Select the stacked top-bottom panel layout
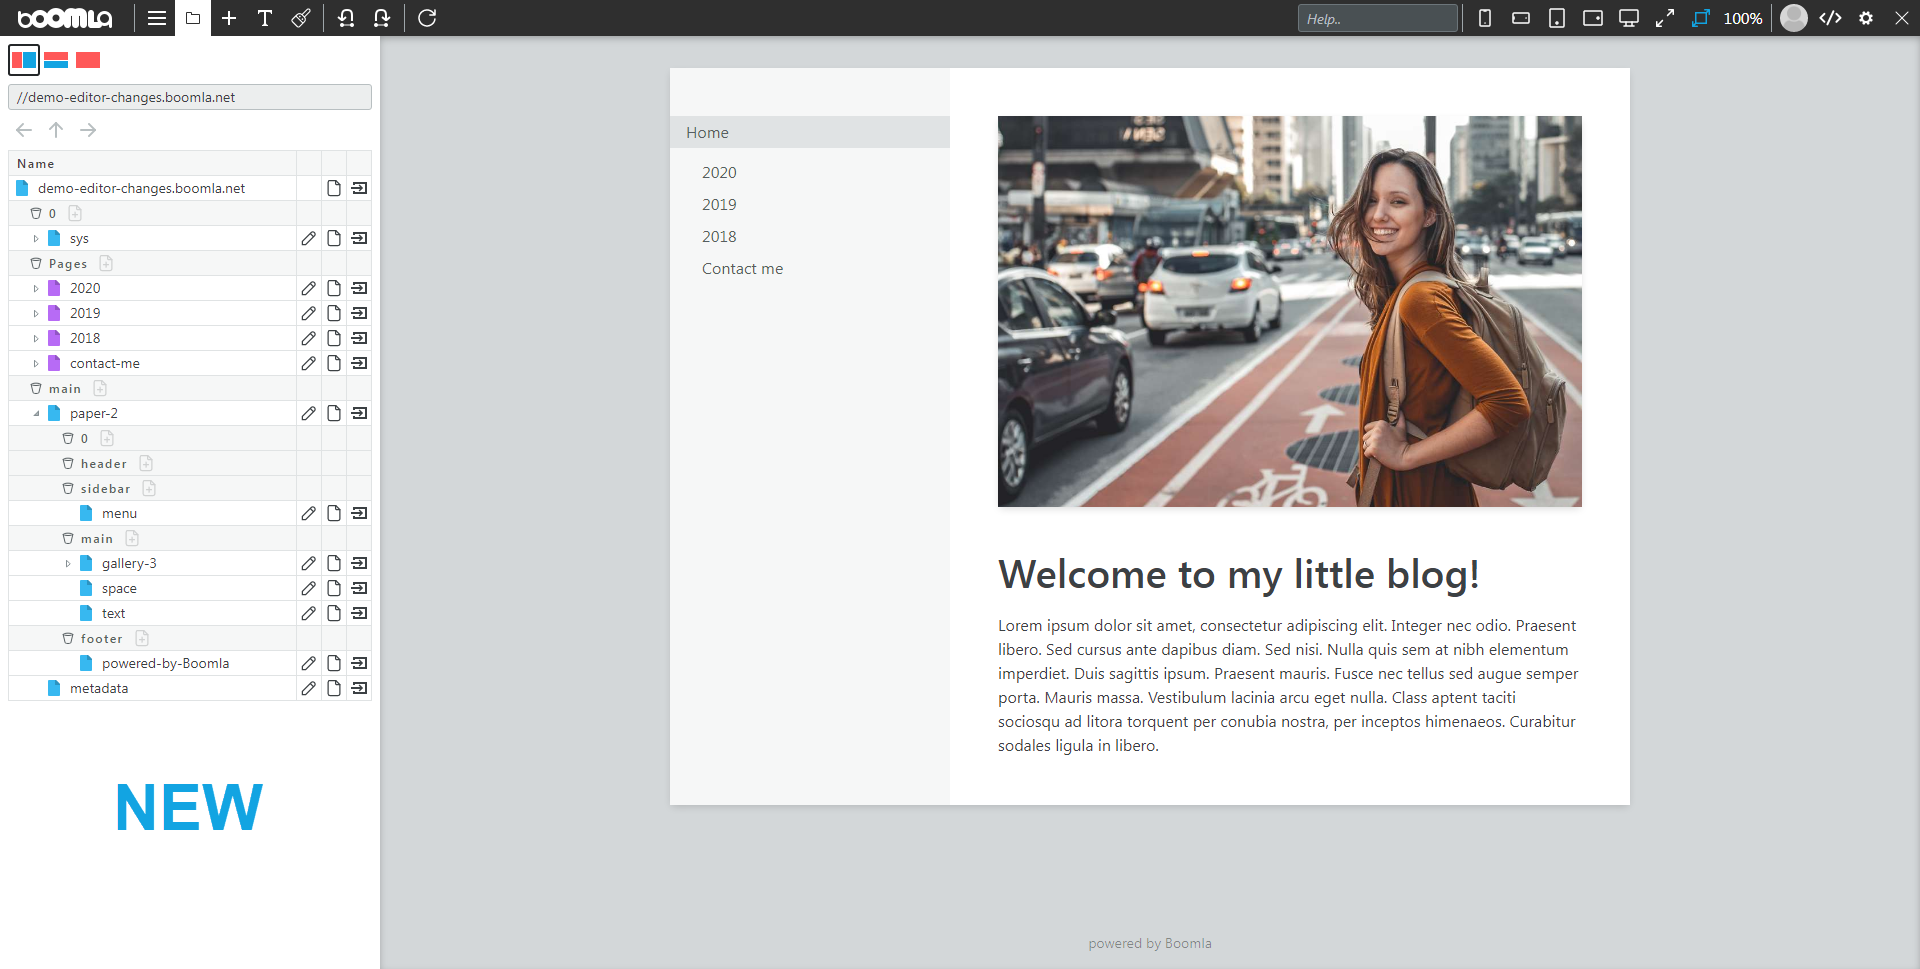This screenshot has height=969, width=1920. coord(56,60)
